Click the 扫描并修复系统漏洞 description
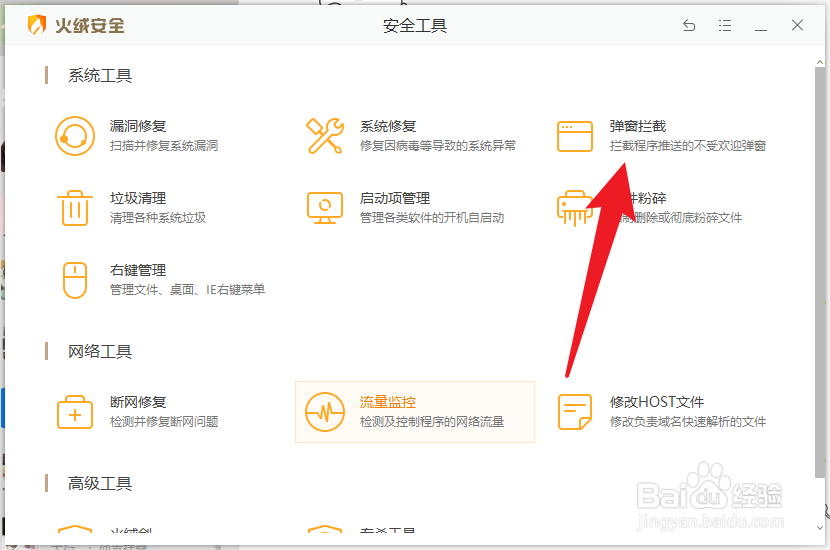This screenshot has height=550, width=830. [x=164, y=146]
